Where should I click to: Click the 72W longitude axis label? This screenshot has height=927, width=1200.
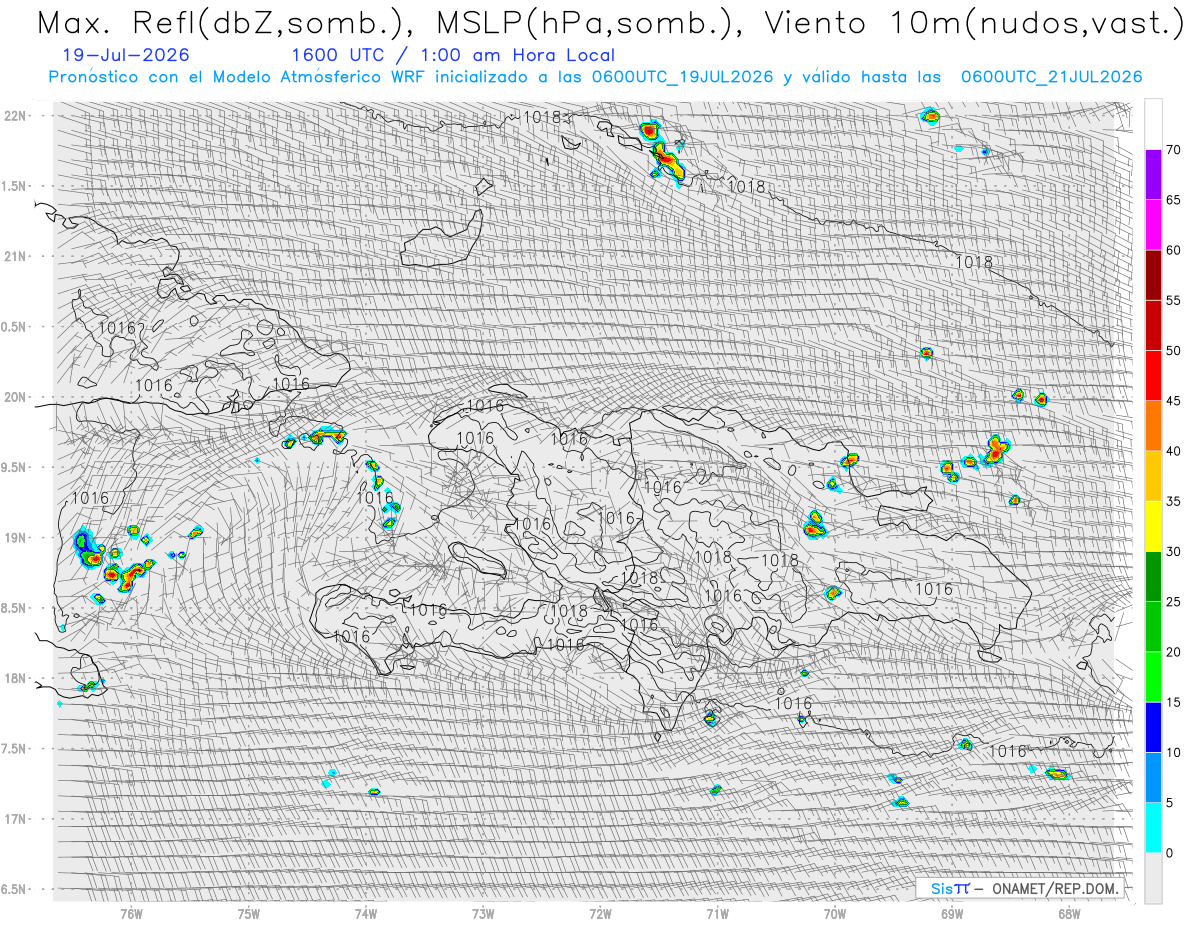[600, 912]
